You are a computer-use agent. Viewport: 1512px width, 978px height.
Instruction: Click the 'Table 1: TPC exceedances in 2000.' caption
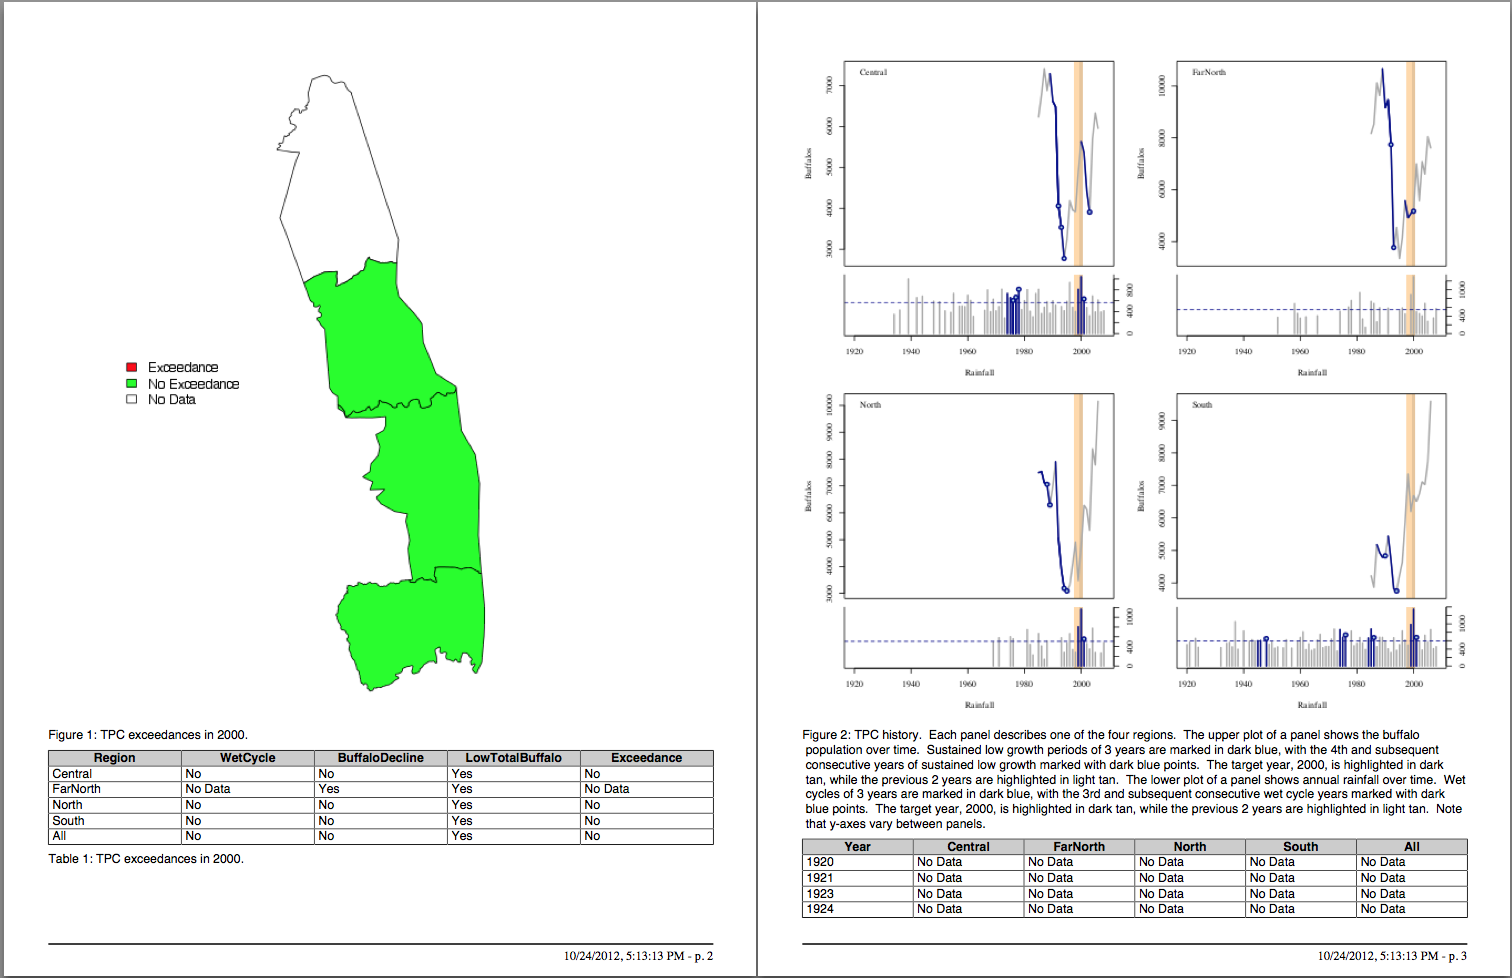pos(146,858)
